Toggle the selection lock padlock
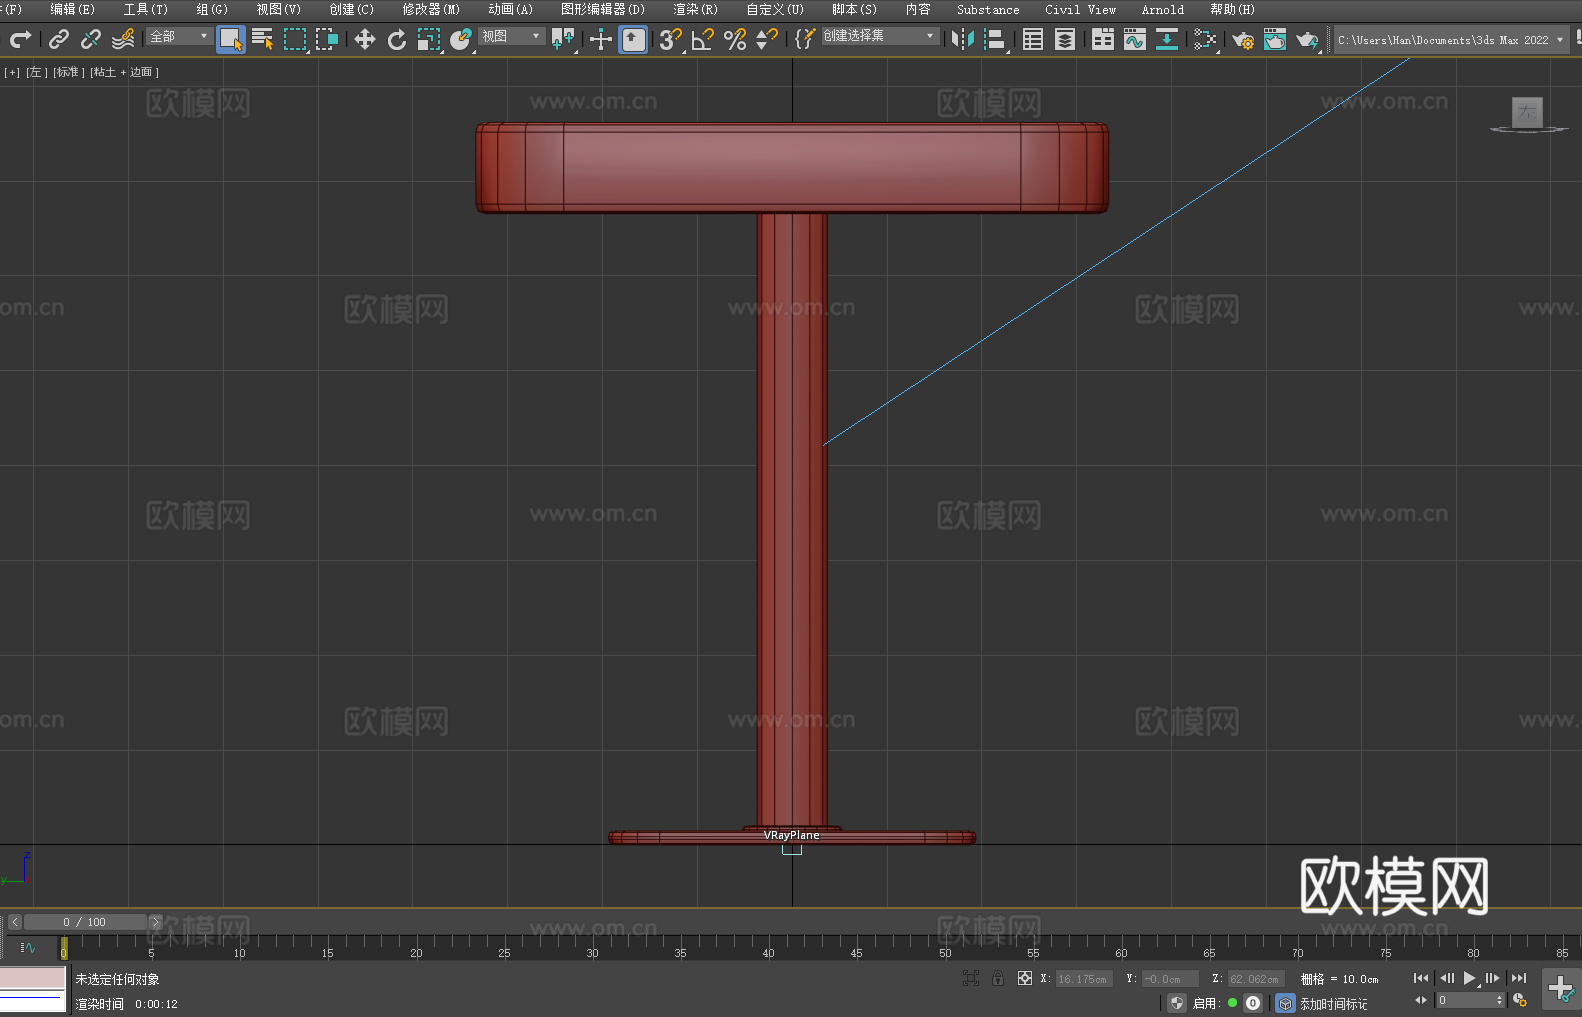Screen dimensions: 1582x1017 pos(998,978)
